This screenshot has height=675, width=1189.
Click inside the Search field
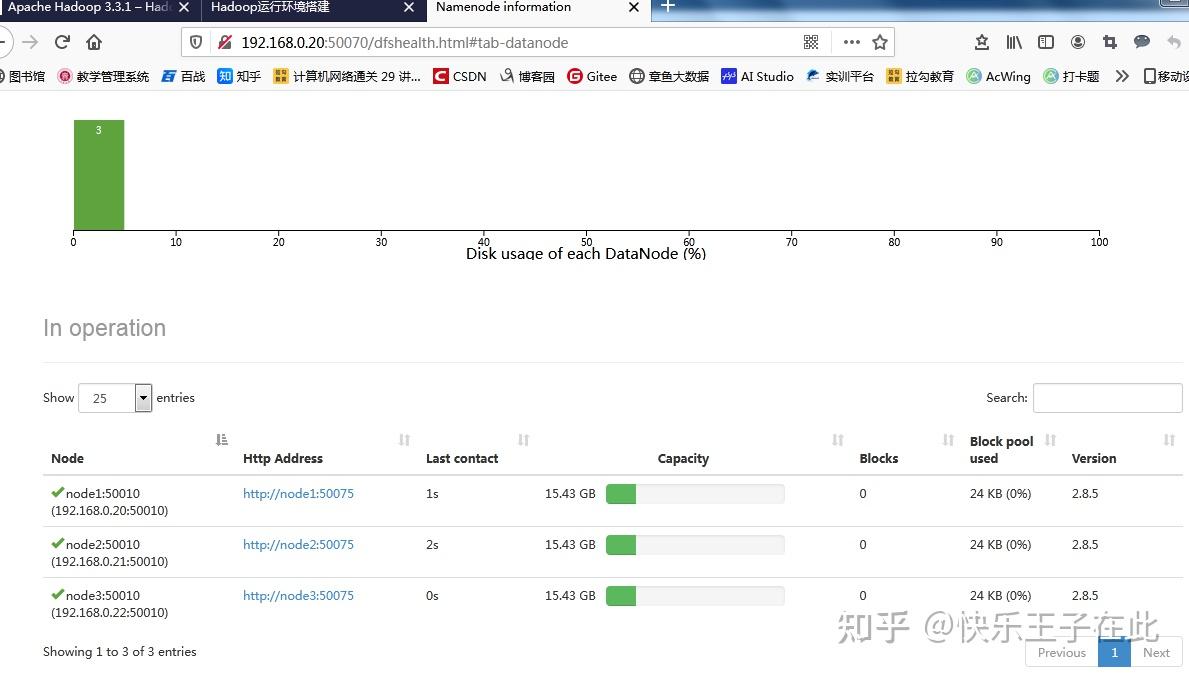point(1107,397)
